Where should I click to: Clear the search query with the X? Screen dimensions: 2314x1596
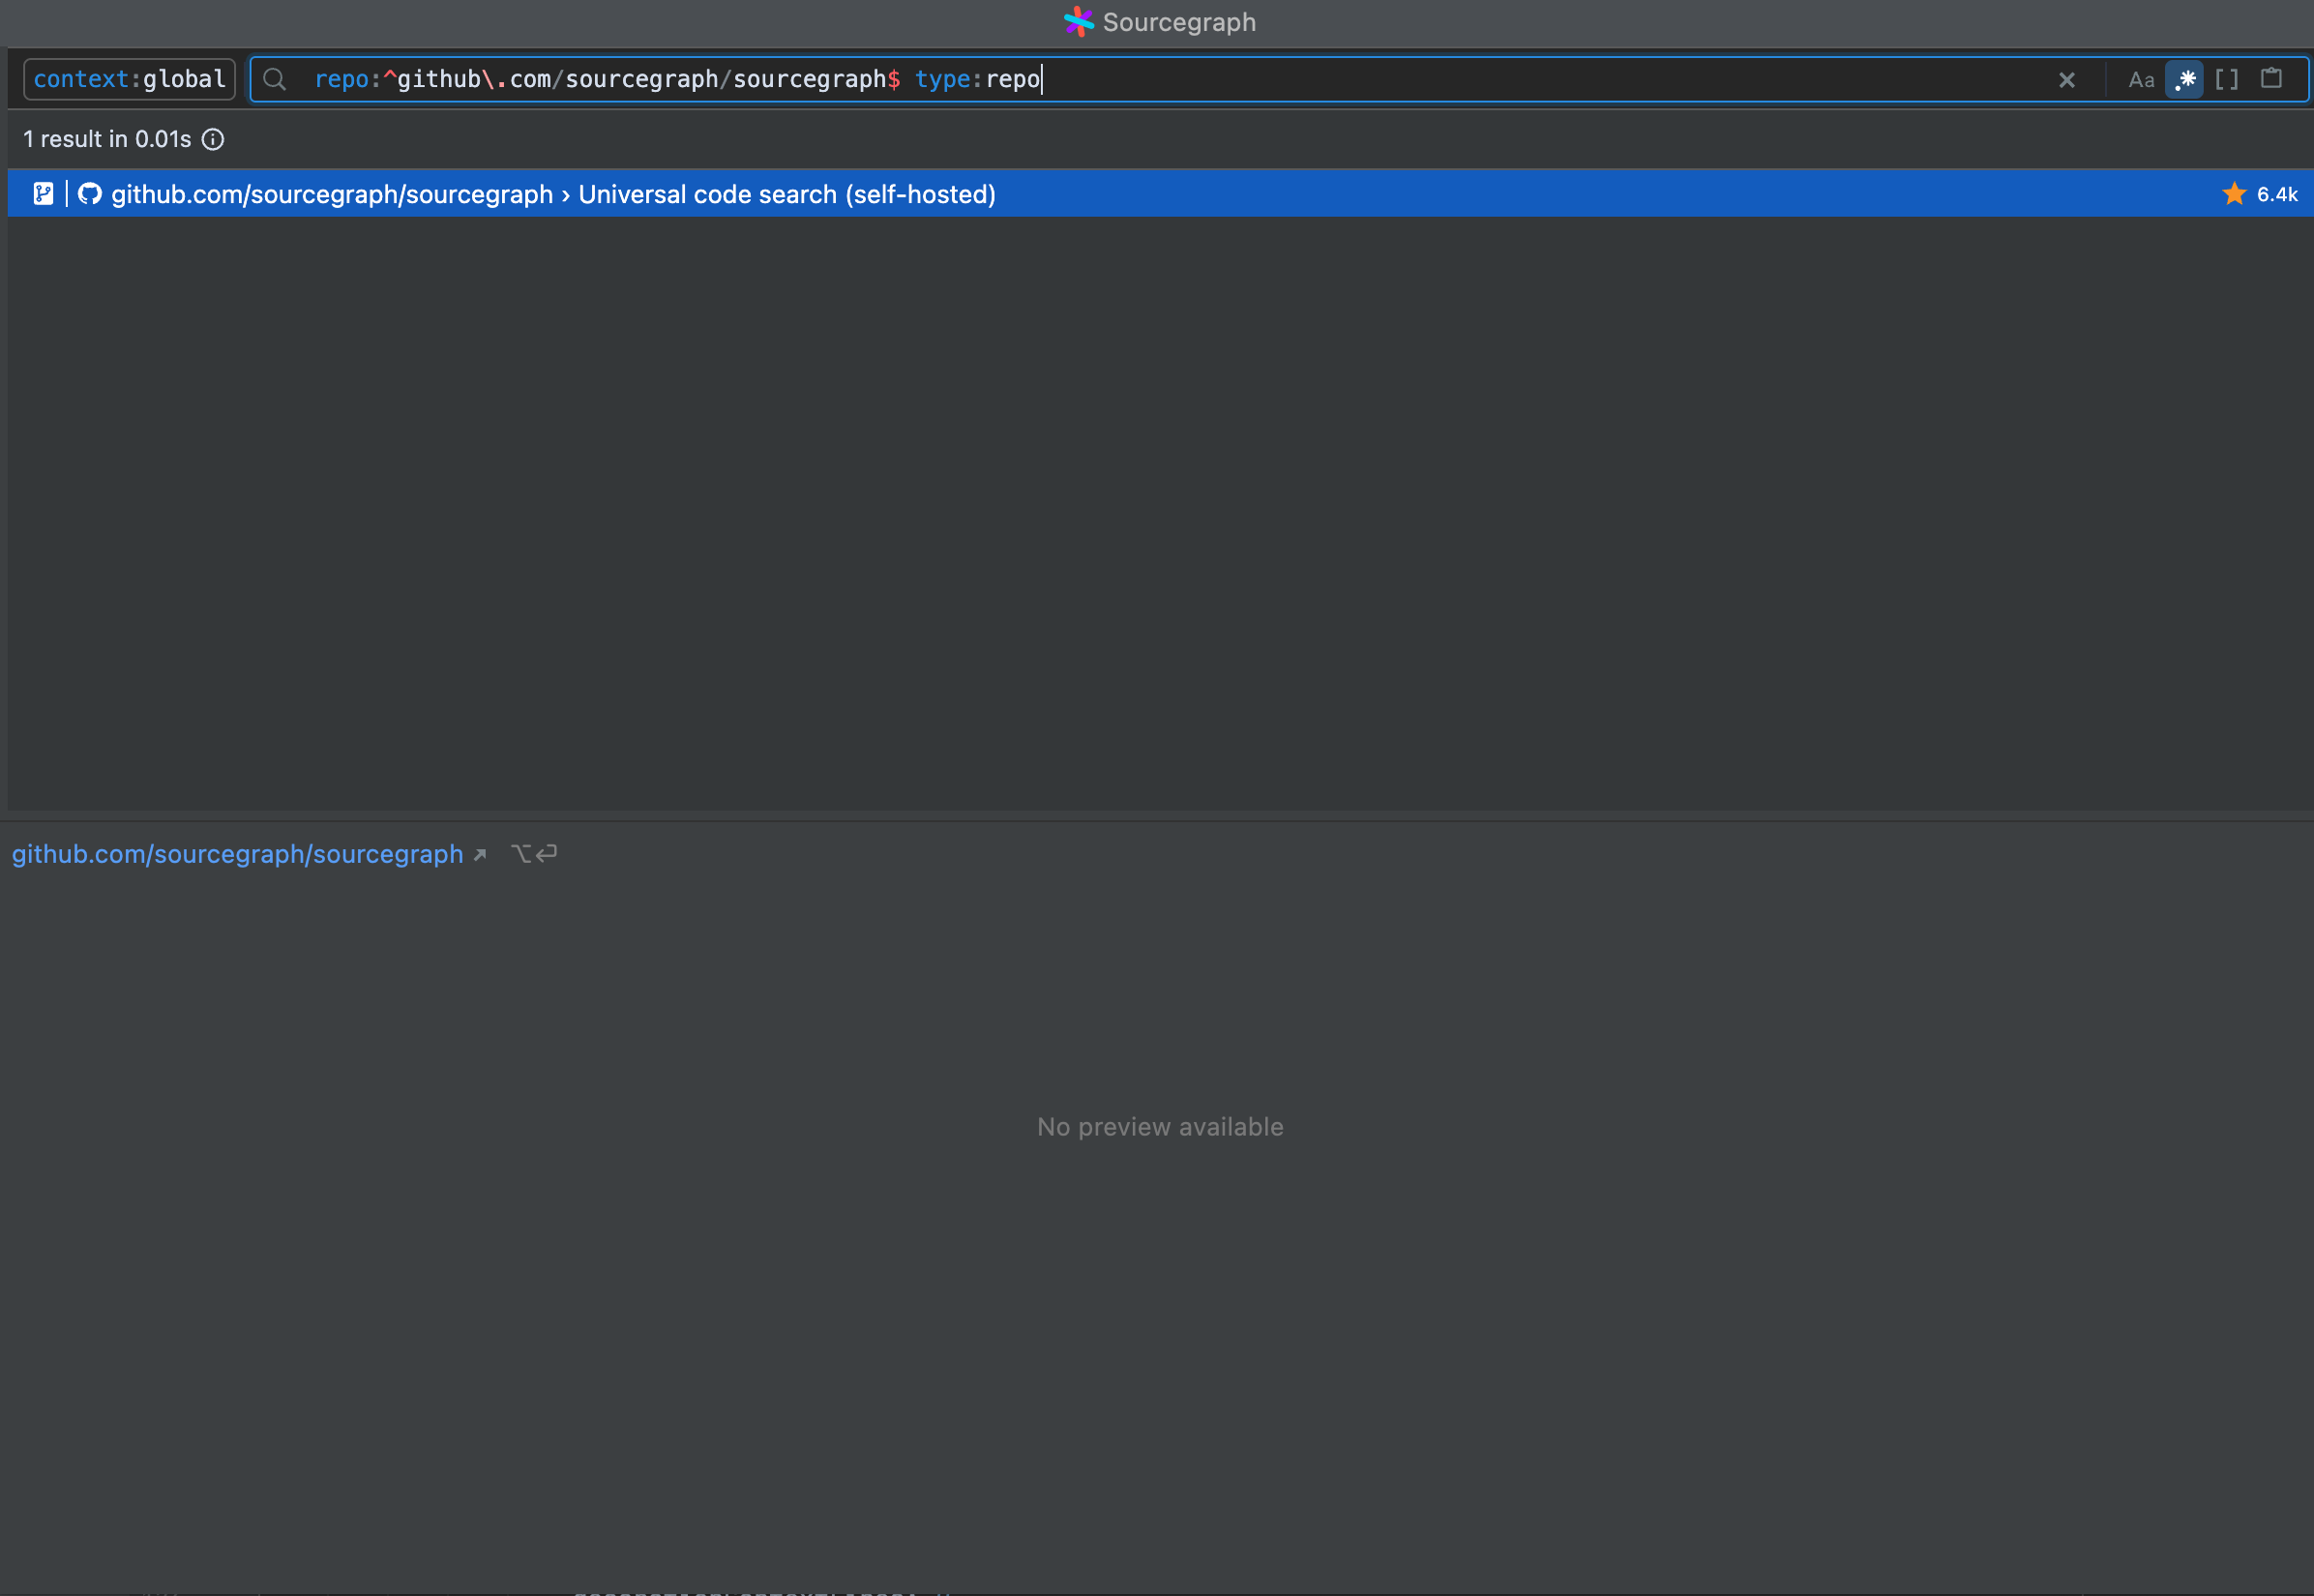[2066, 80]
